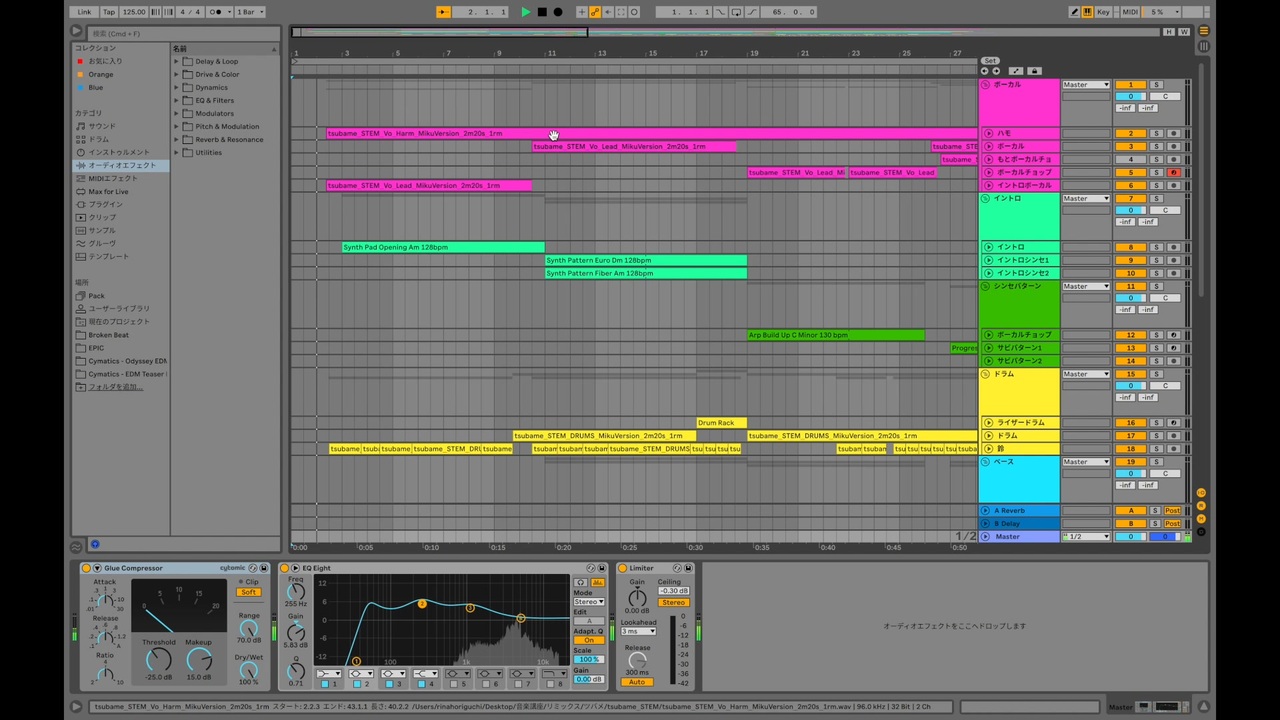
Task: Open the Limiter Lookahead 3 ms dropdown
Action: 637,631
